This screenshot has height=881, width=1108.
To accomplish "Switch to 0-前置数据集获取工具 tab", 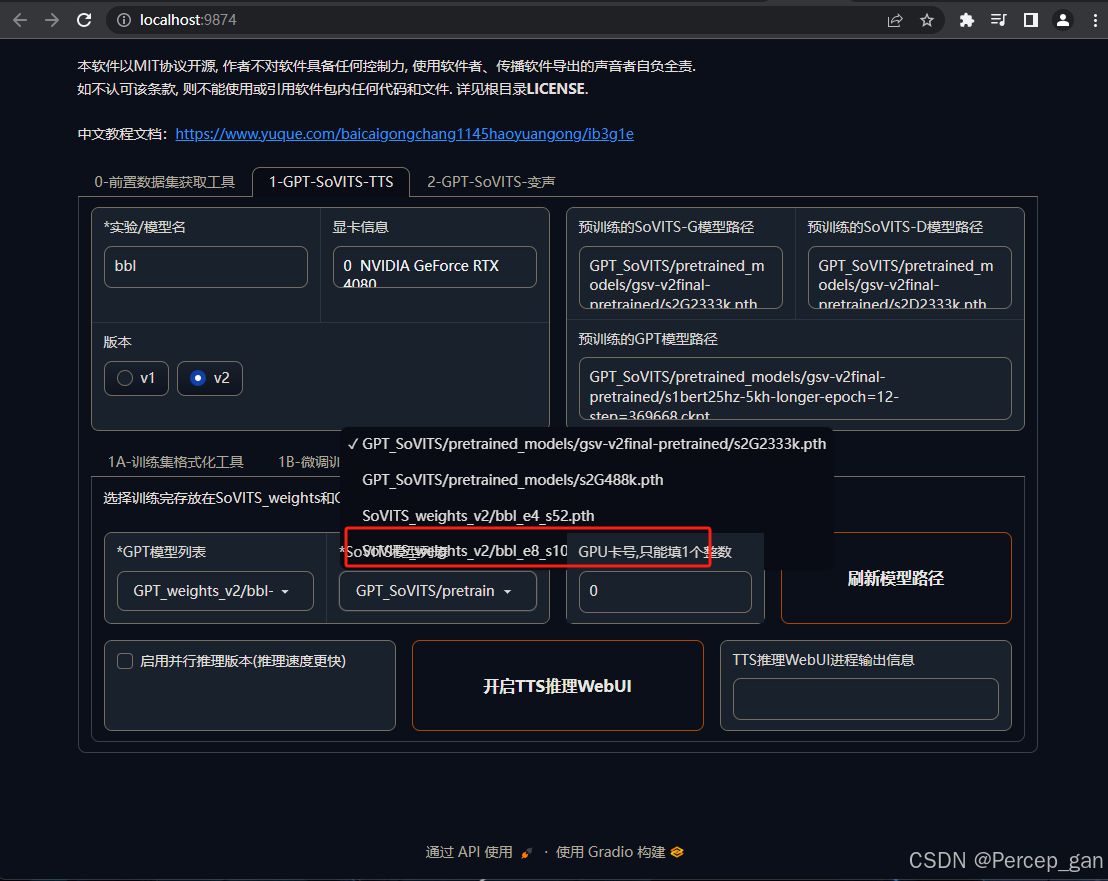I will coord(165,182).
